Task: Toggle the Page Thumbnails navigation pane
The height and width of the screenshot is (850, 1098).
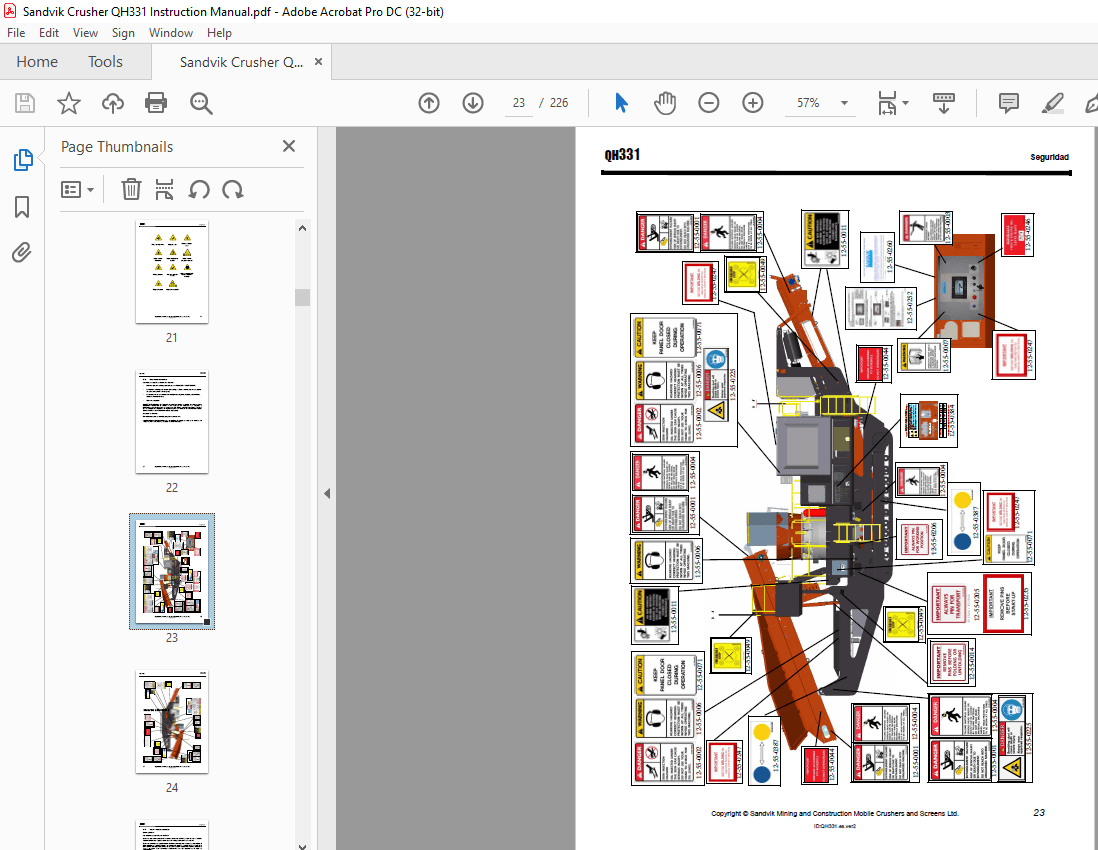Action: (x=21, y=159)
